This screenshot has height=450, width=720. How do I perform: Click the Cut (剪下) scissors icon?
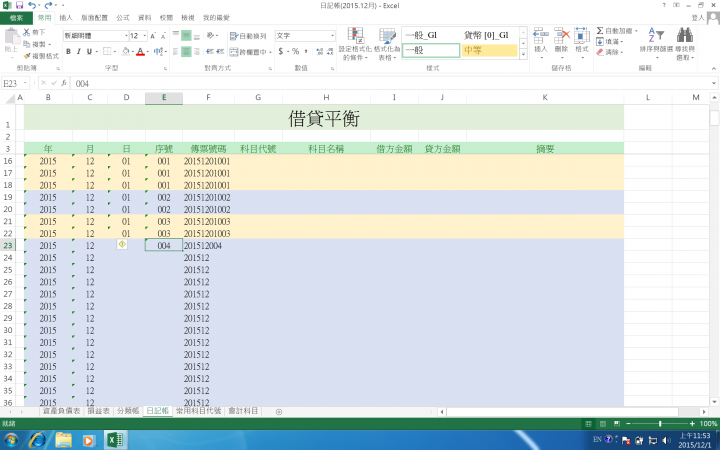coord(27,32)
